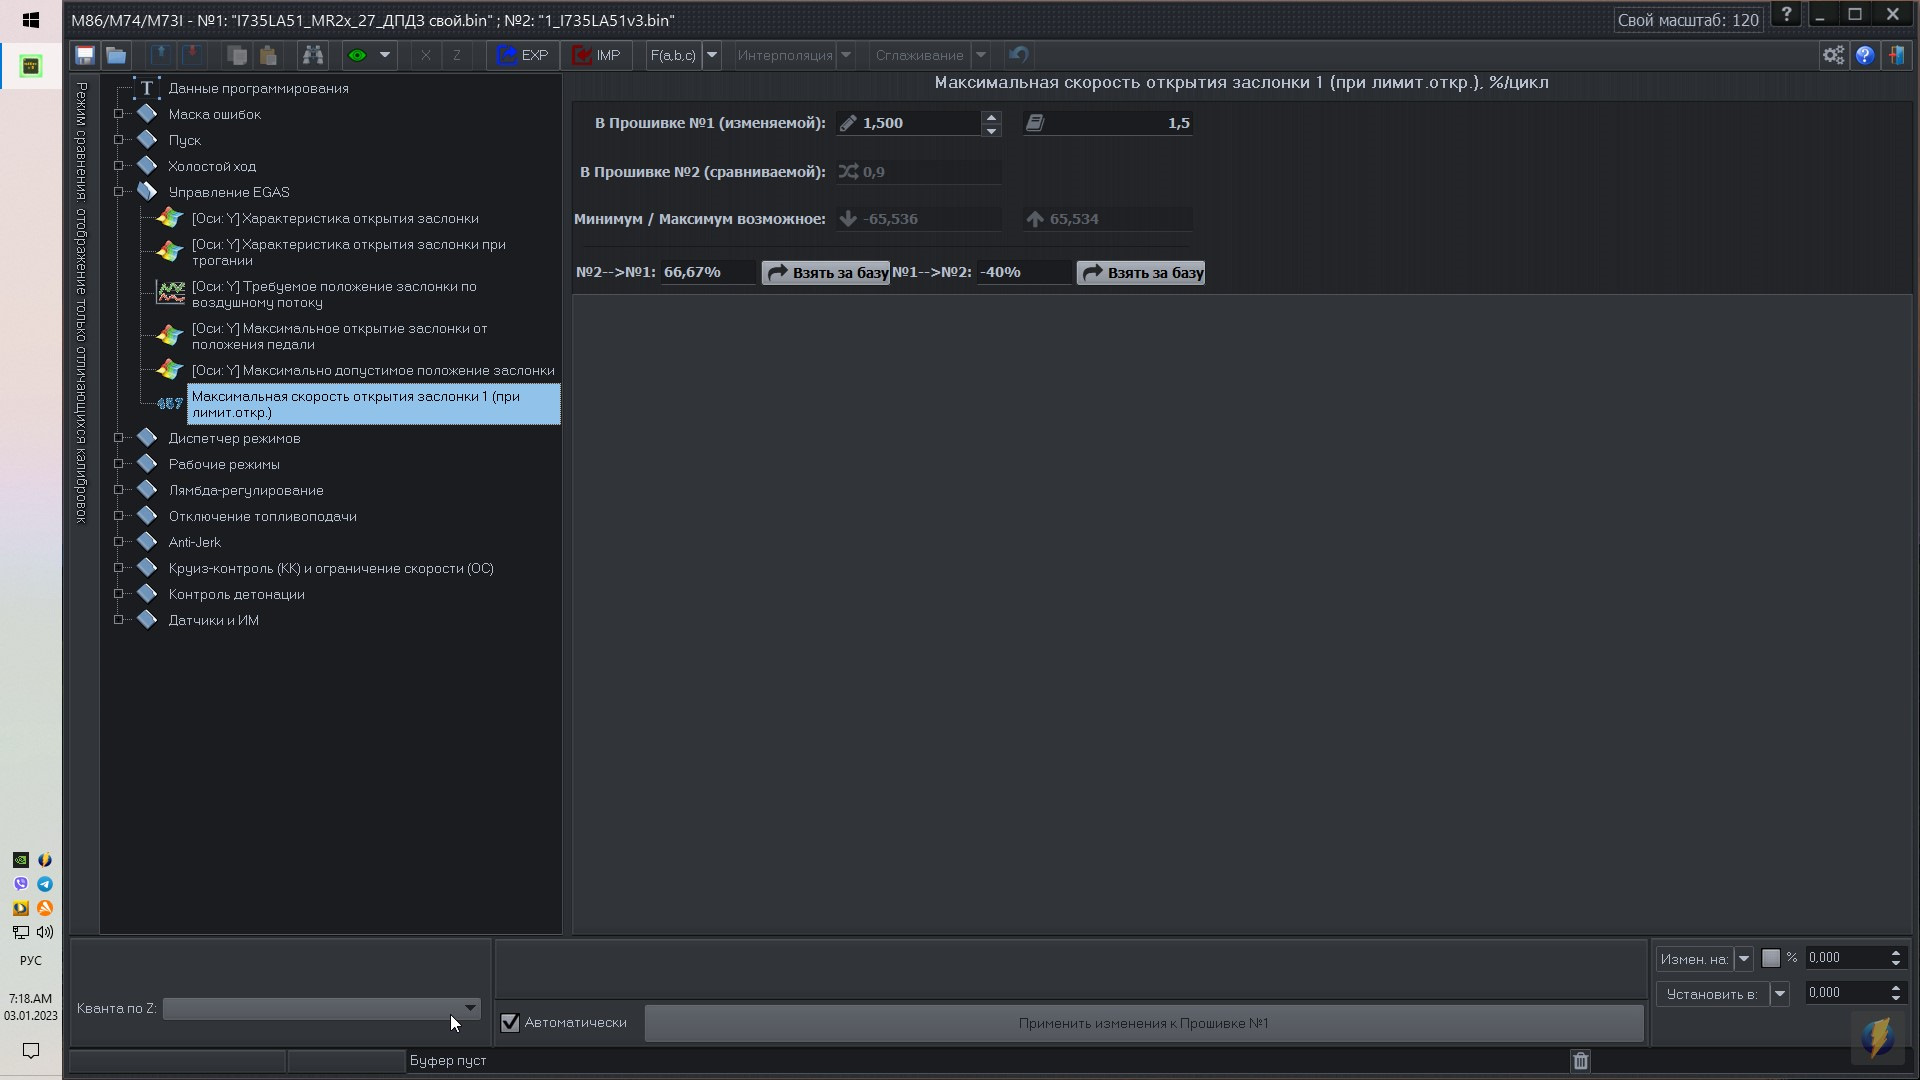
Task: Toggle the green eye visibility button
Action: 357,55
